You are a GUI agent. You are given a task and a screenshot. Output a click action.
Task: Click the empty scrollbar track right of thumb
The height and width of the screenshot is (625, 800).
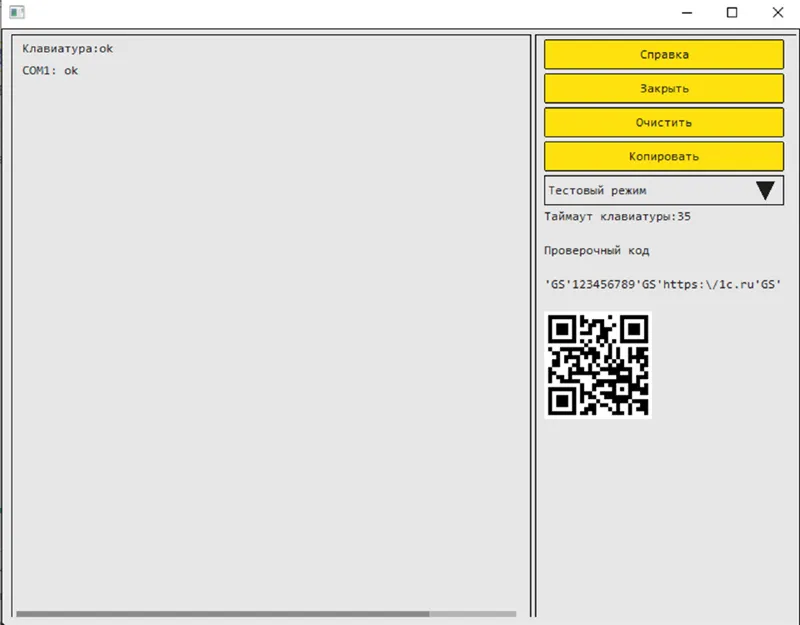click(x=472, y=614)
